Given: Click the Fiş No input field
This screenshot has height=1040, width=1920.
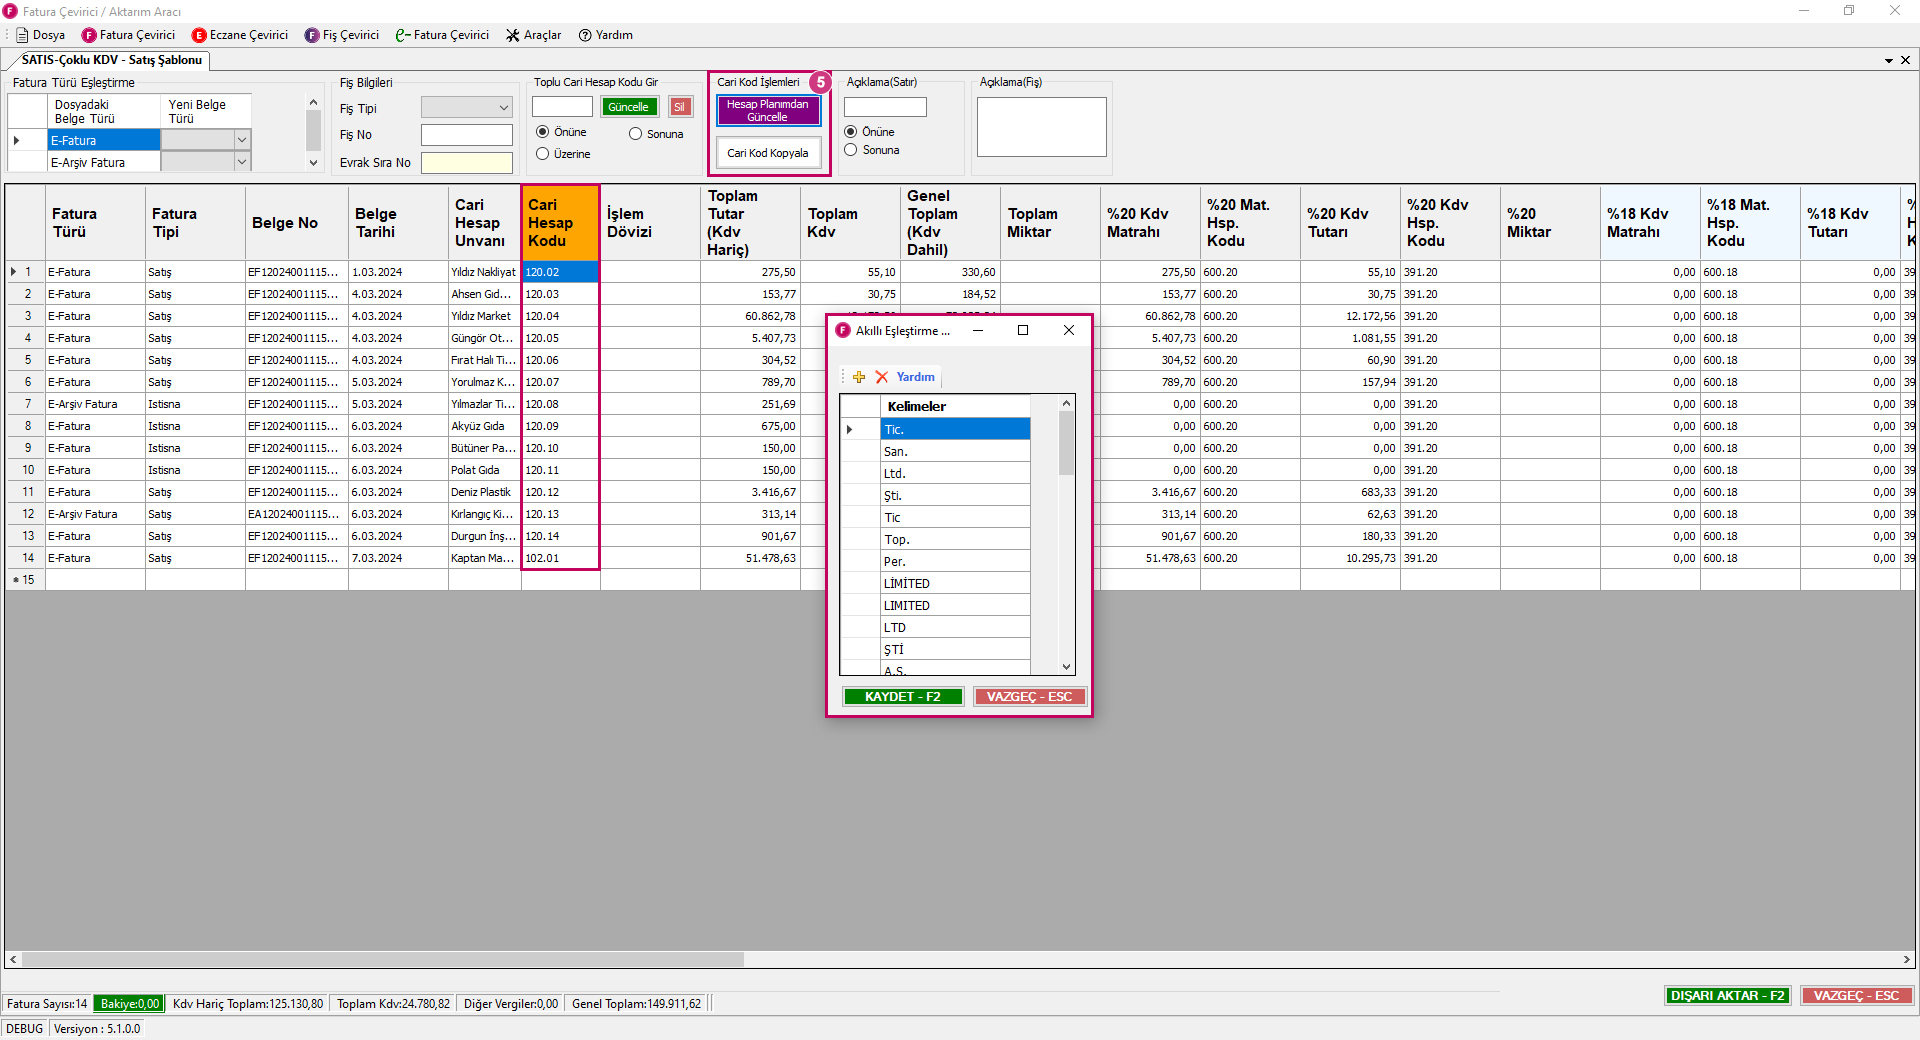Looking at the screenshot, I should [466, 135].
